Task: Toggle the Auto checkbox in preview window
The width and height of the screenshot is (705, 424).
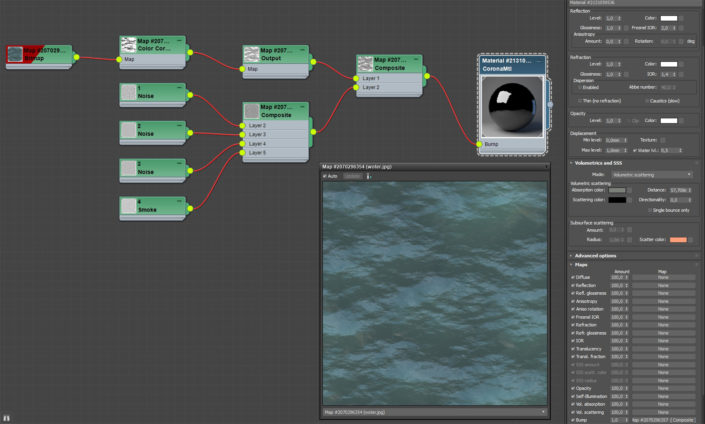Action: 326,176
